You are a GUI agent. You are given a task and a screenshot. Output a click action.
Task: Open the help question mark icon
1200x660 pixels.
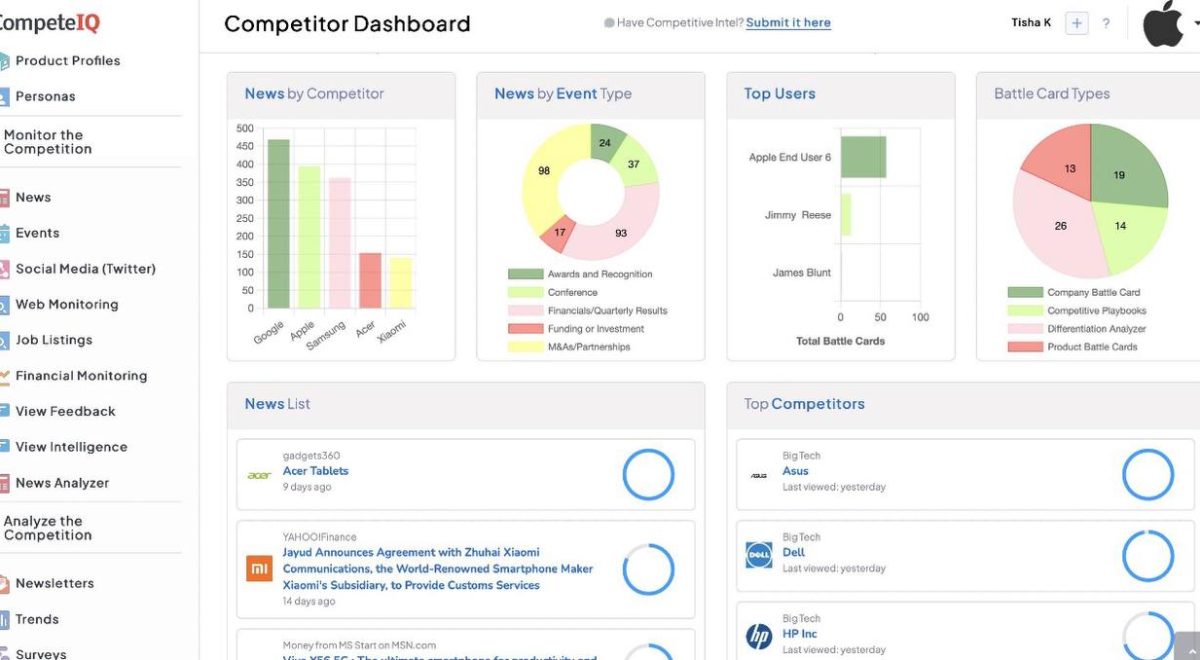[x=1106, y=23]
